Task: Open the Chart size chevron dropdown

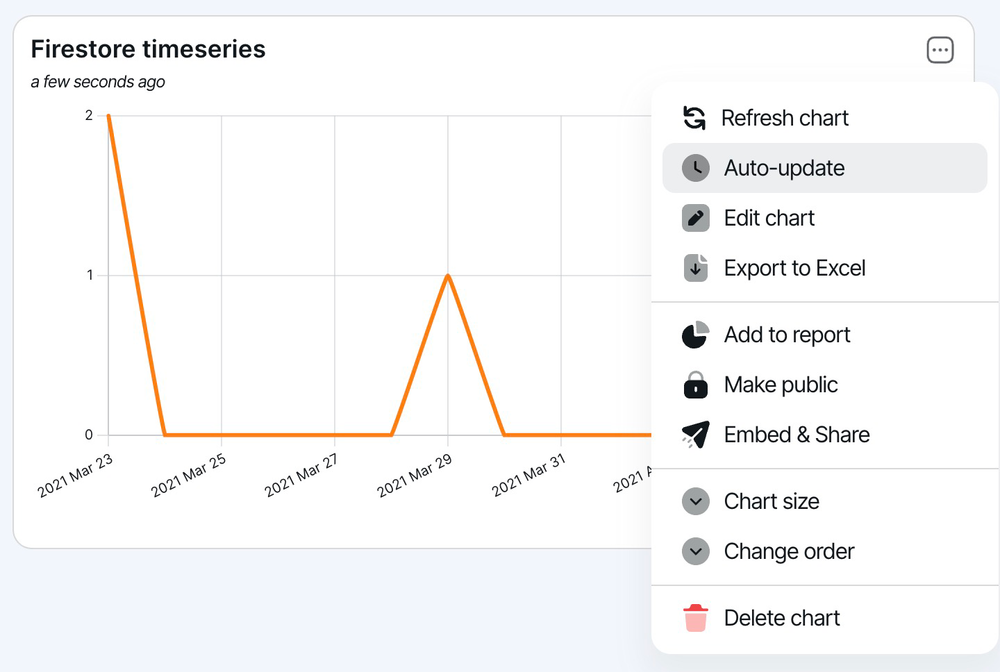Action: (x=695, y=501)
